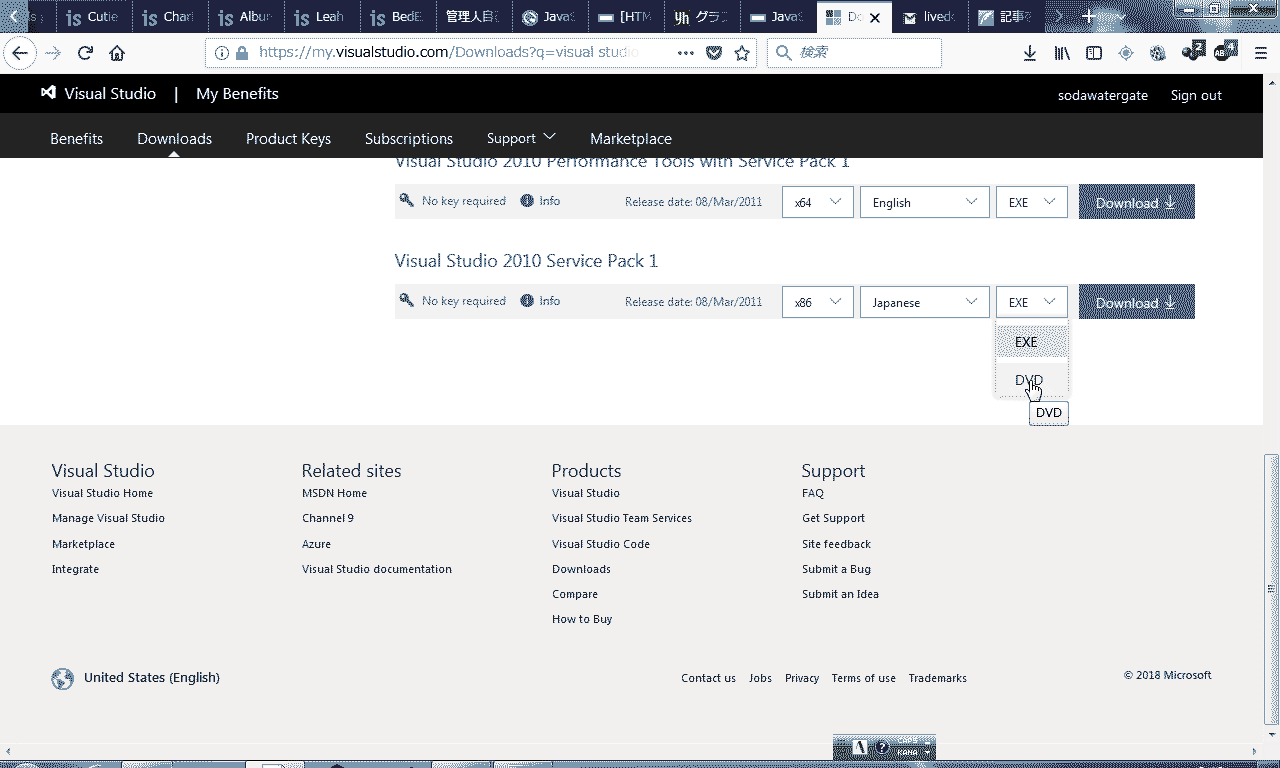Click the Visual Studio logo in the header
This screenshot has width=1280, height=768.
point(47,93)
